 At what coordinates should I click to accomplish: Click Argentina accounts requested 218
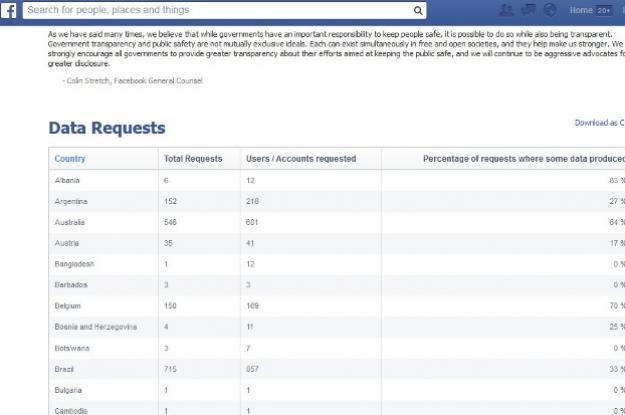pos(252,201)
